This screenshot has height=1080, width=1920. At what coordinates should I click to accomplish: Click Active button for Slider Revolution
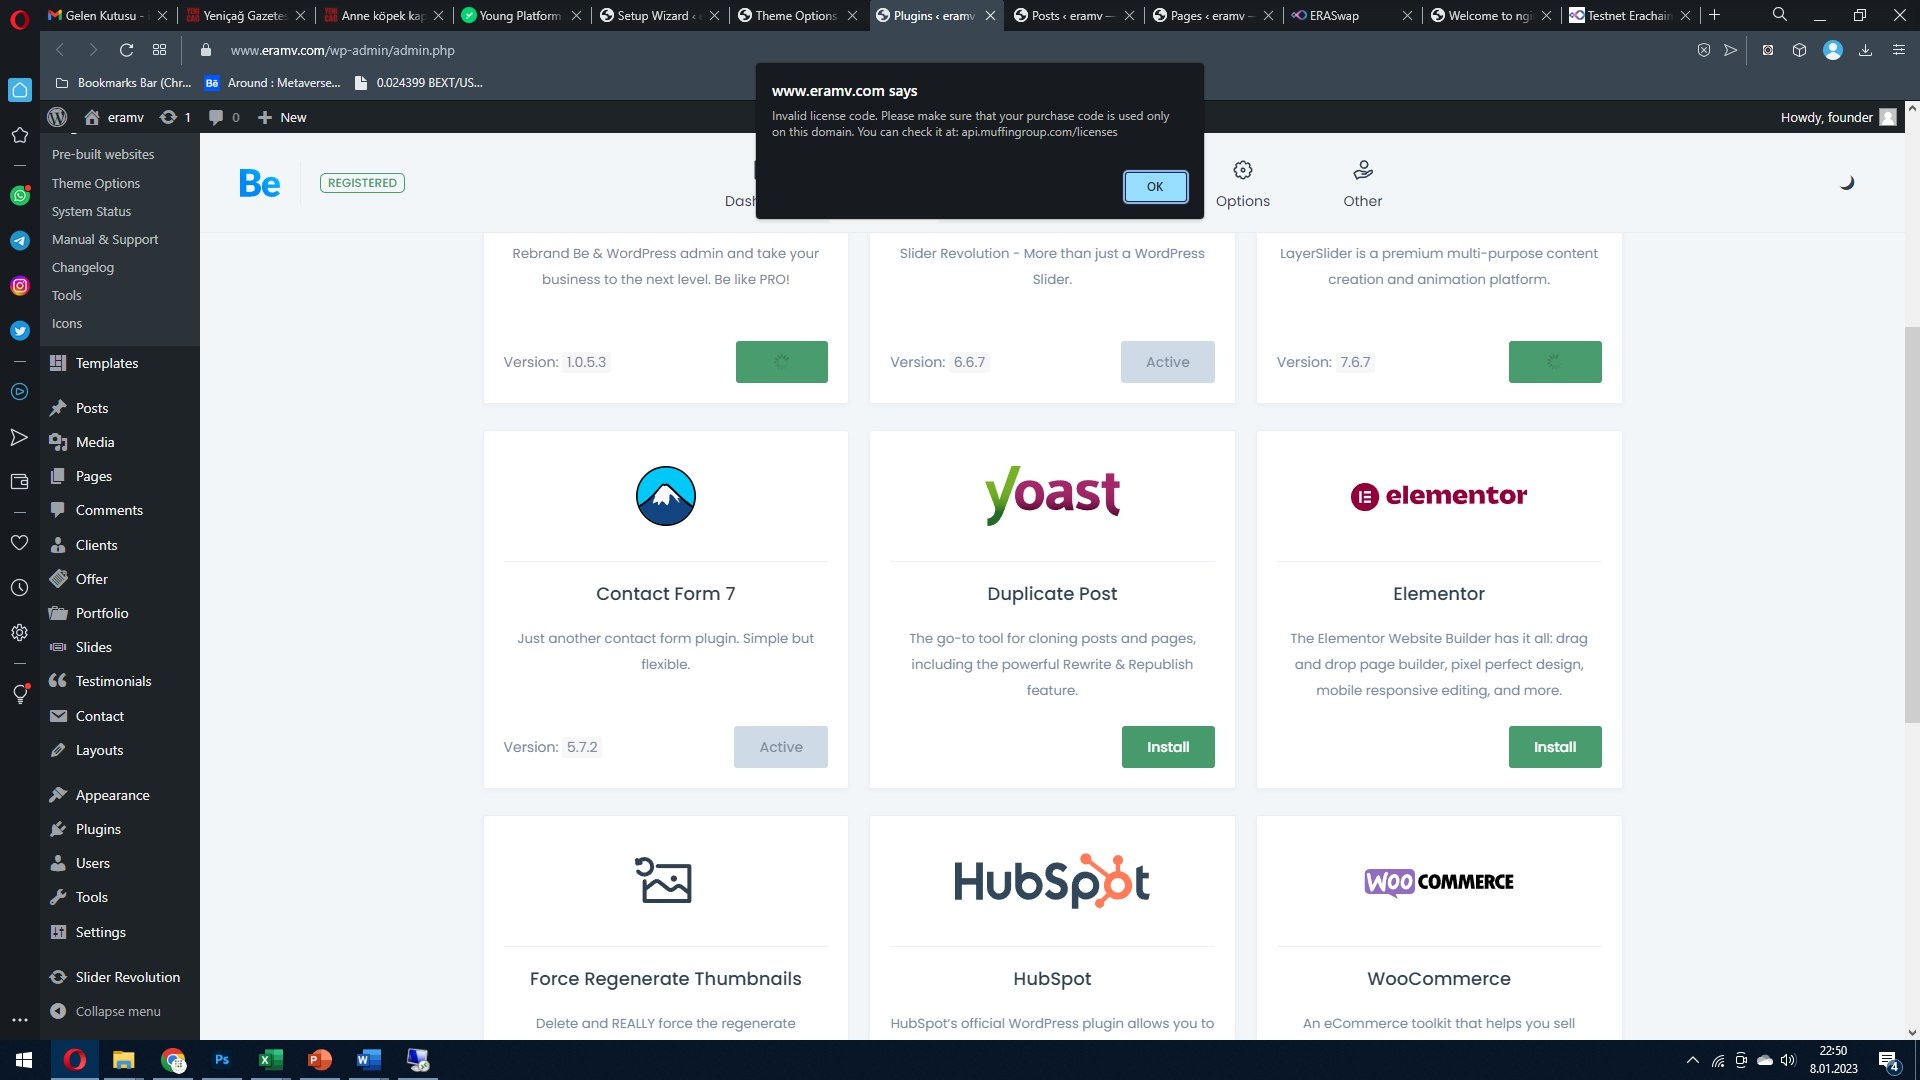click(x=1168, y=362)
